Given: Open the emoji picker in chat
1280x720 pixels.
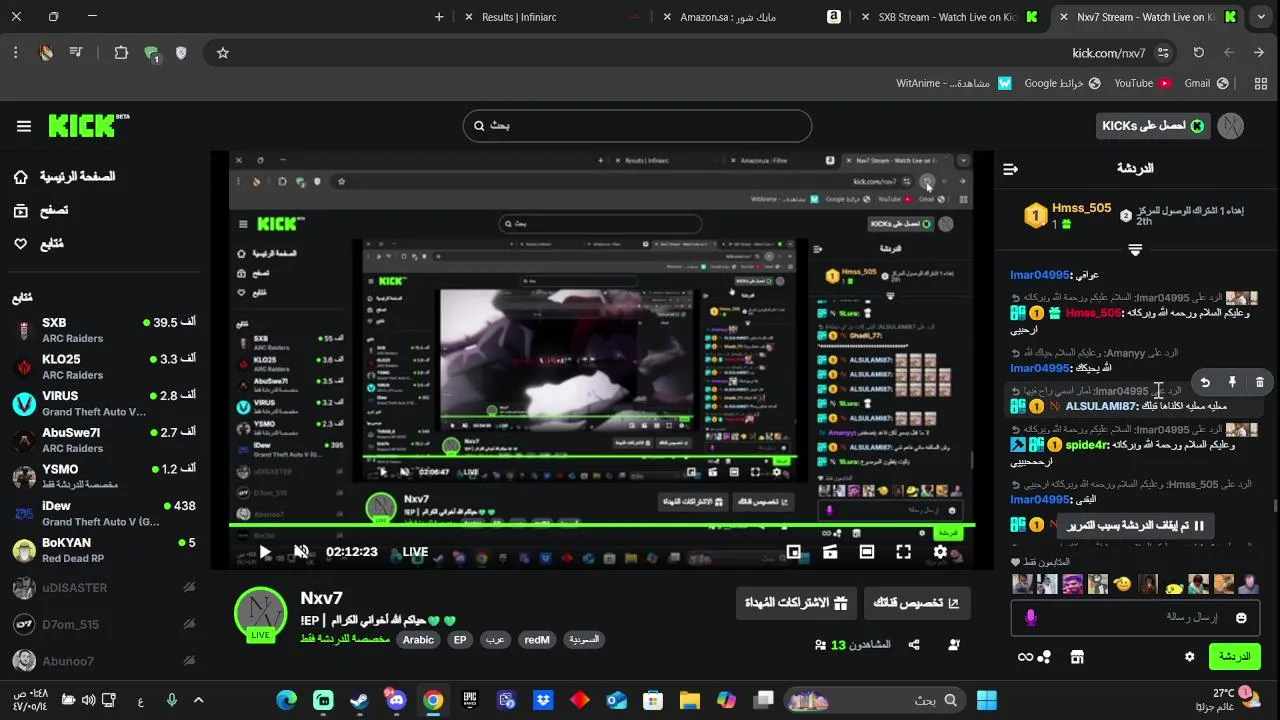Looking at the screenshot, I should pyautogui.click(x=1241, y=618).
